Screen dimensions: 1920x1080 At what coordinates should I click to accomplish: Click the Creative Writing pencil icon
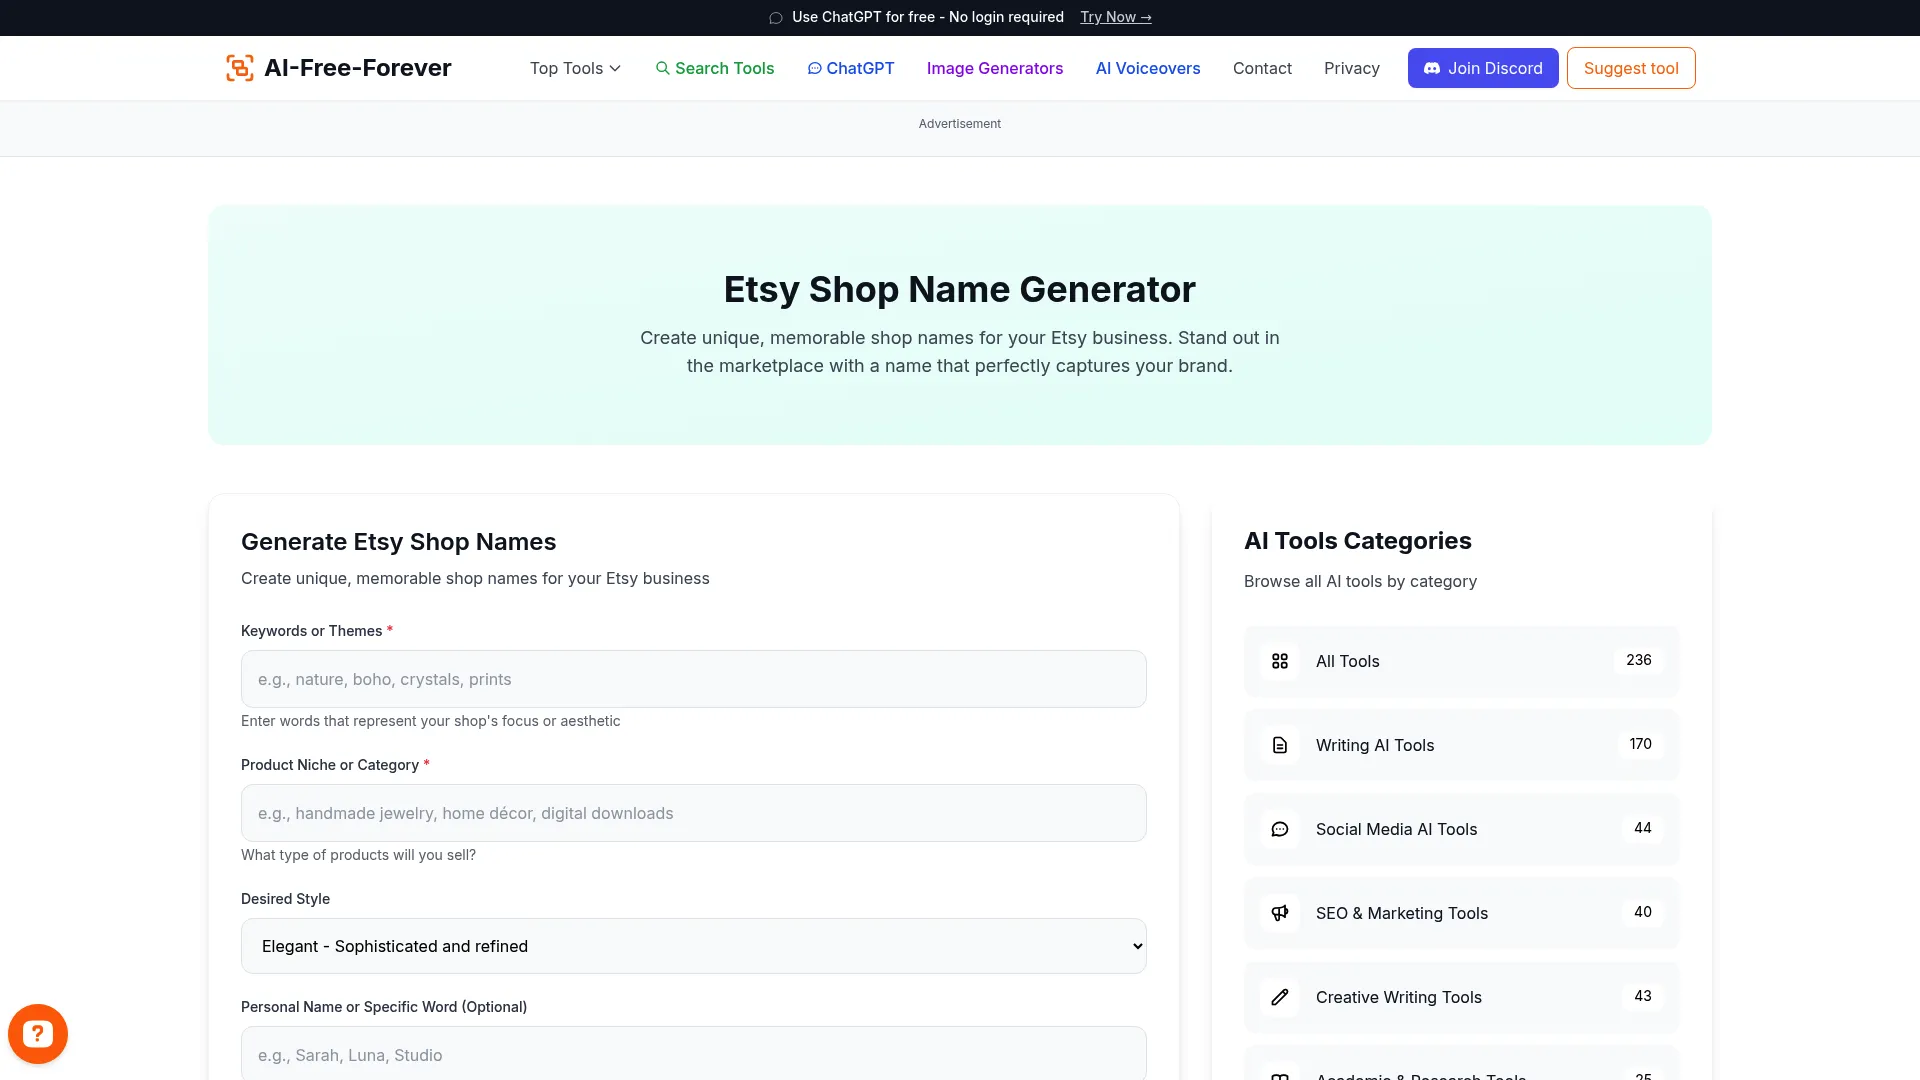(x=1280, y=997)
